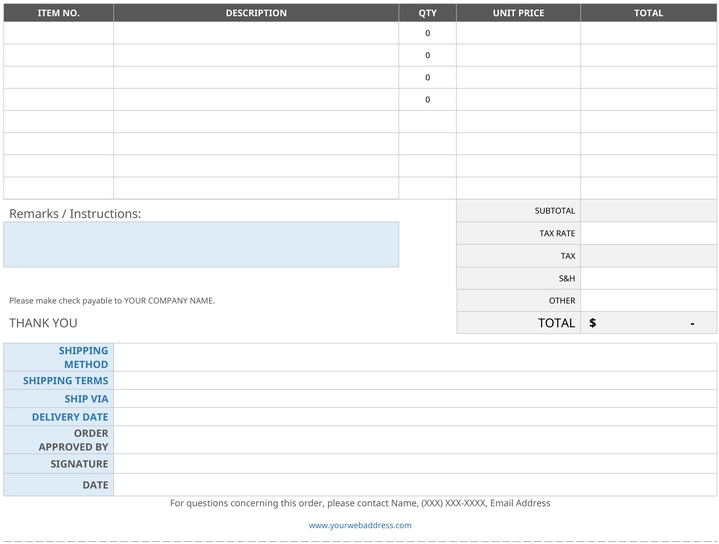Select the DELIVERY DATE label
This screenshot has height=544, width=719.
pos(70,417)
